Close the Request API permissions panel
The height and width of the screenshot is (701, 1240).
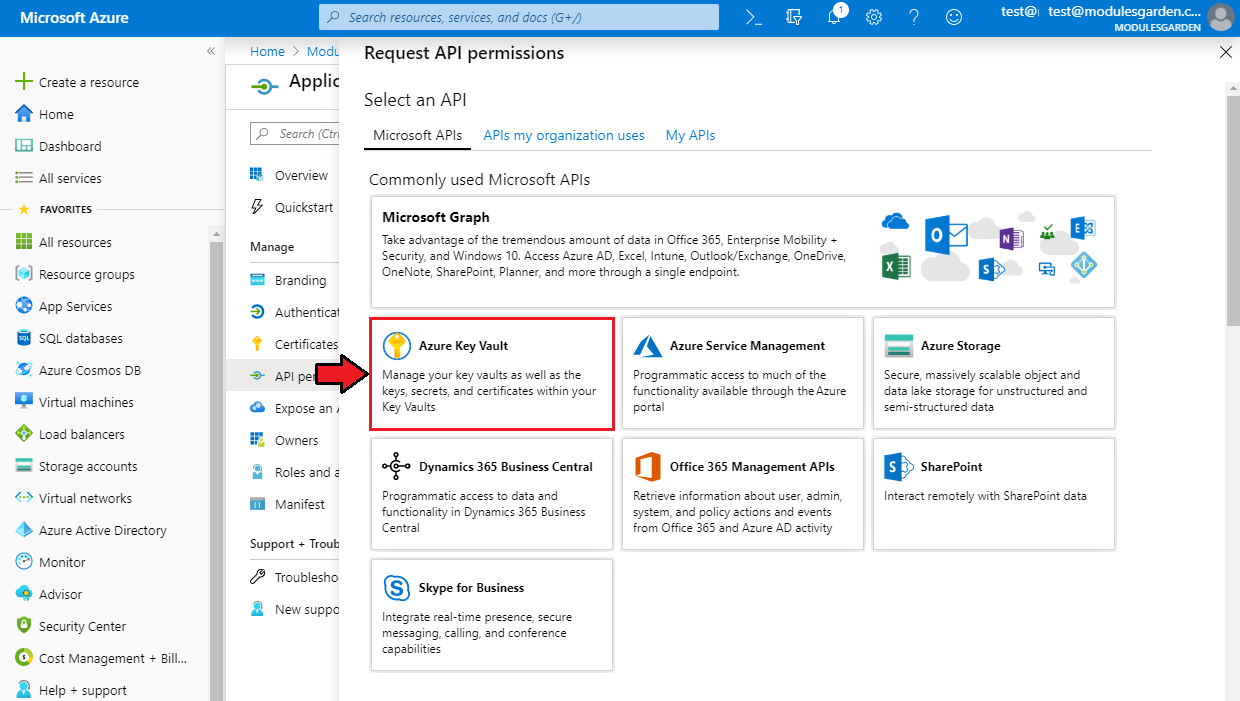1226,52
